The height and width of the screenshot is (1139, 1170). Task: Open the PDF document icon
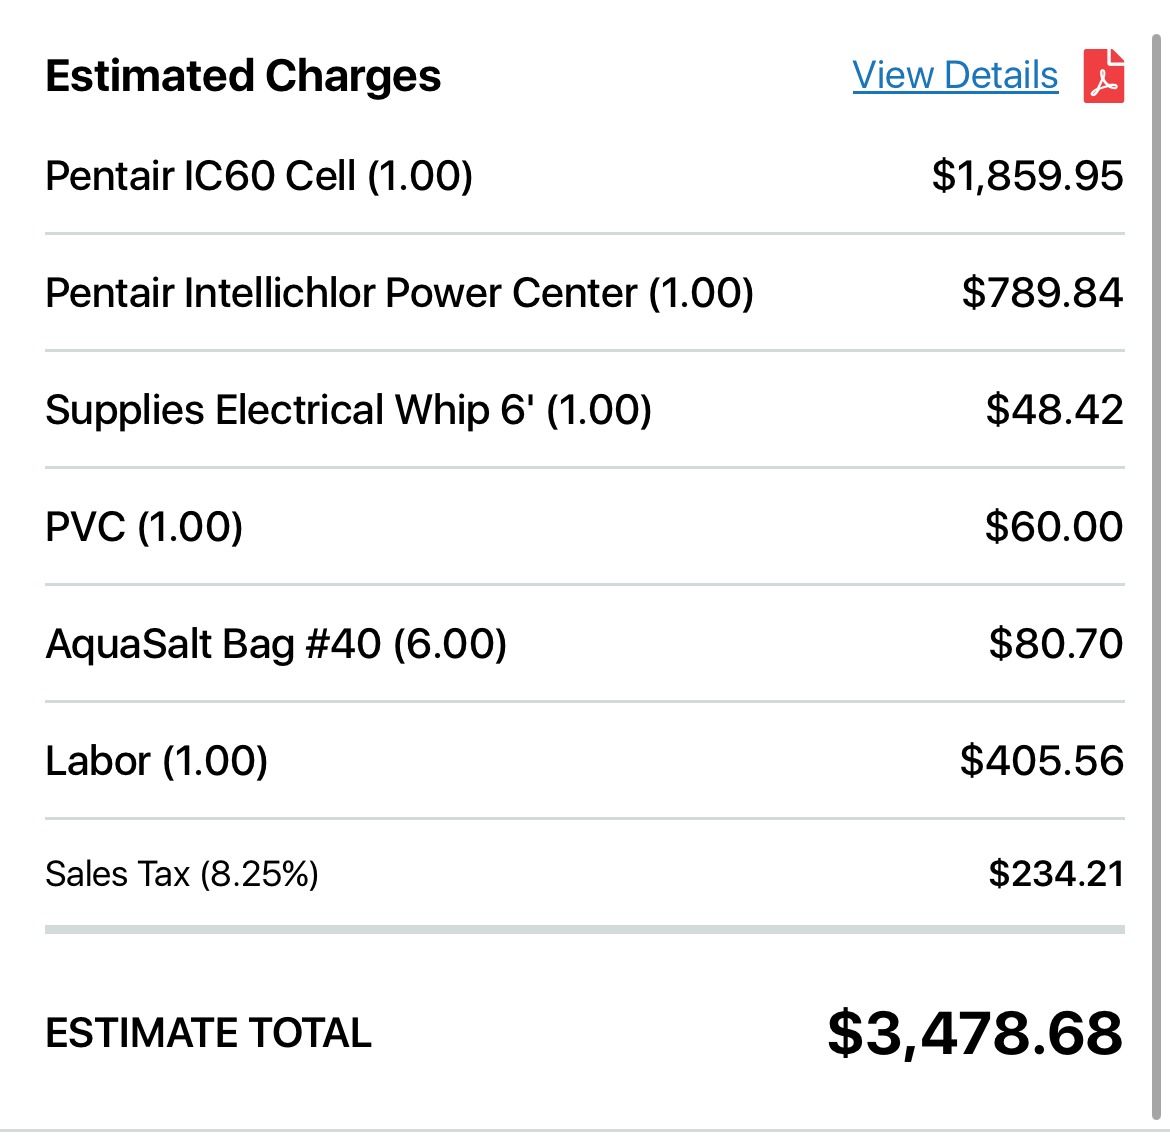point(1104,75)
